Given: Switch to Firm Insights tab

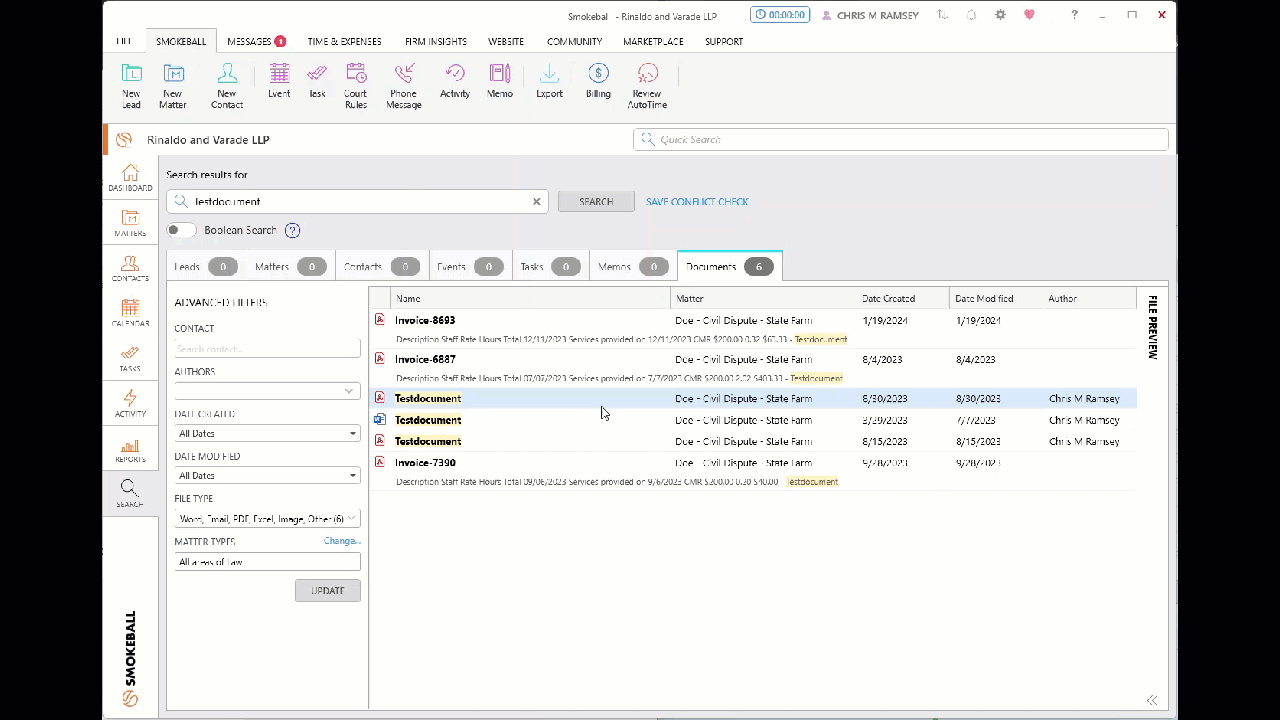Looking at the screenshot, I should pos(436,41).
